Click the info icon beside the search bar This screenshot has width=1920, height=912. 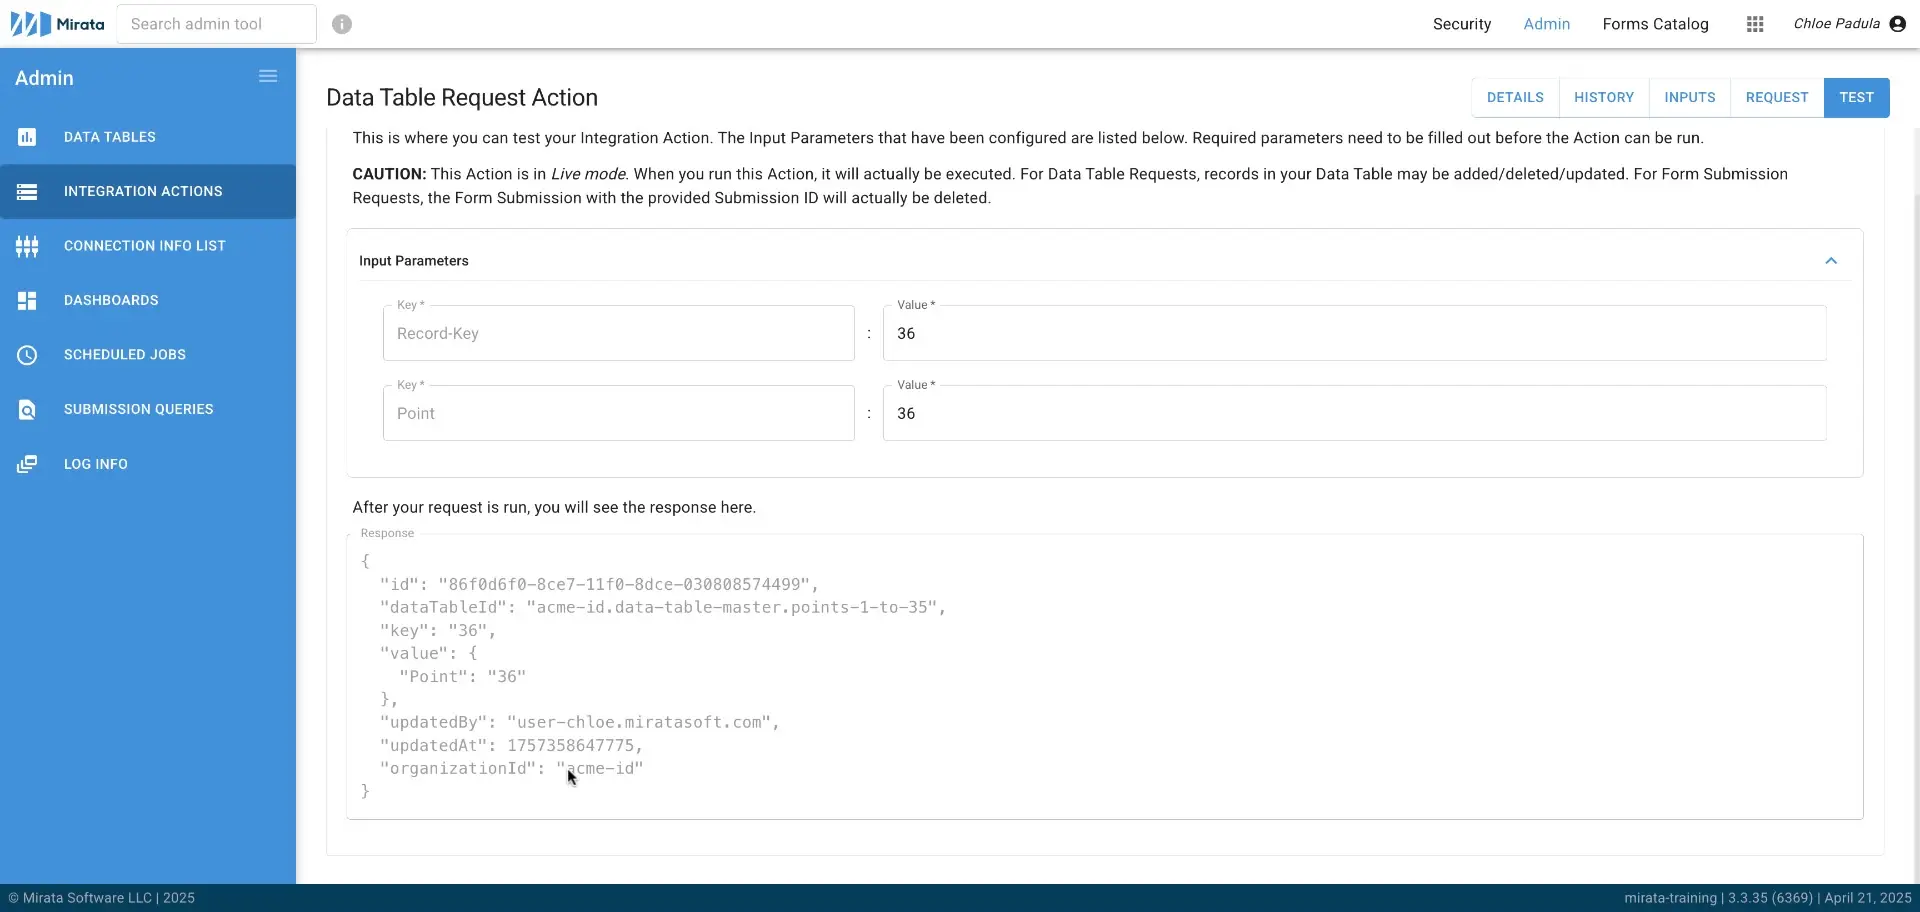tap(342, 23)
